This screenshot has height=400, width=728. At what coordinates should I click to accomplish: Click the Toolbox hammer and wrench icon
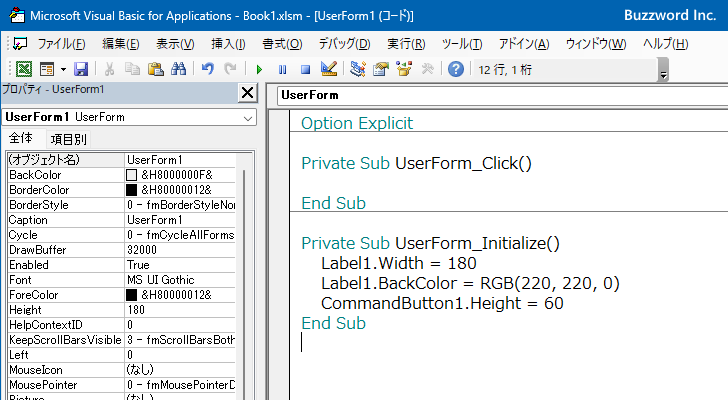427,69
